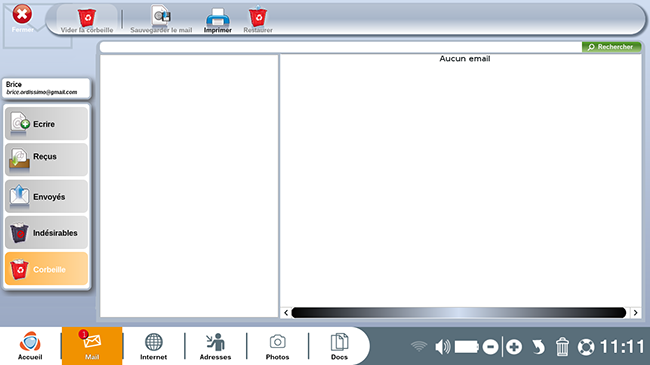The height and width of the screenshot is (365, 650).
Task: Select the Corbeille trash folder
Action: 46,269
